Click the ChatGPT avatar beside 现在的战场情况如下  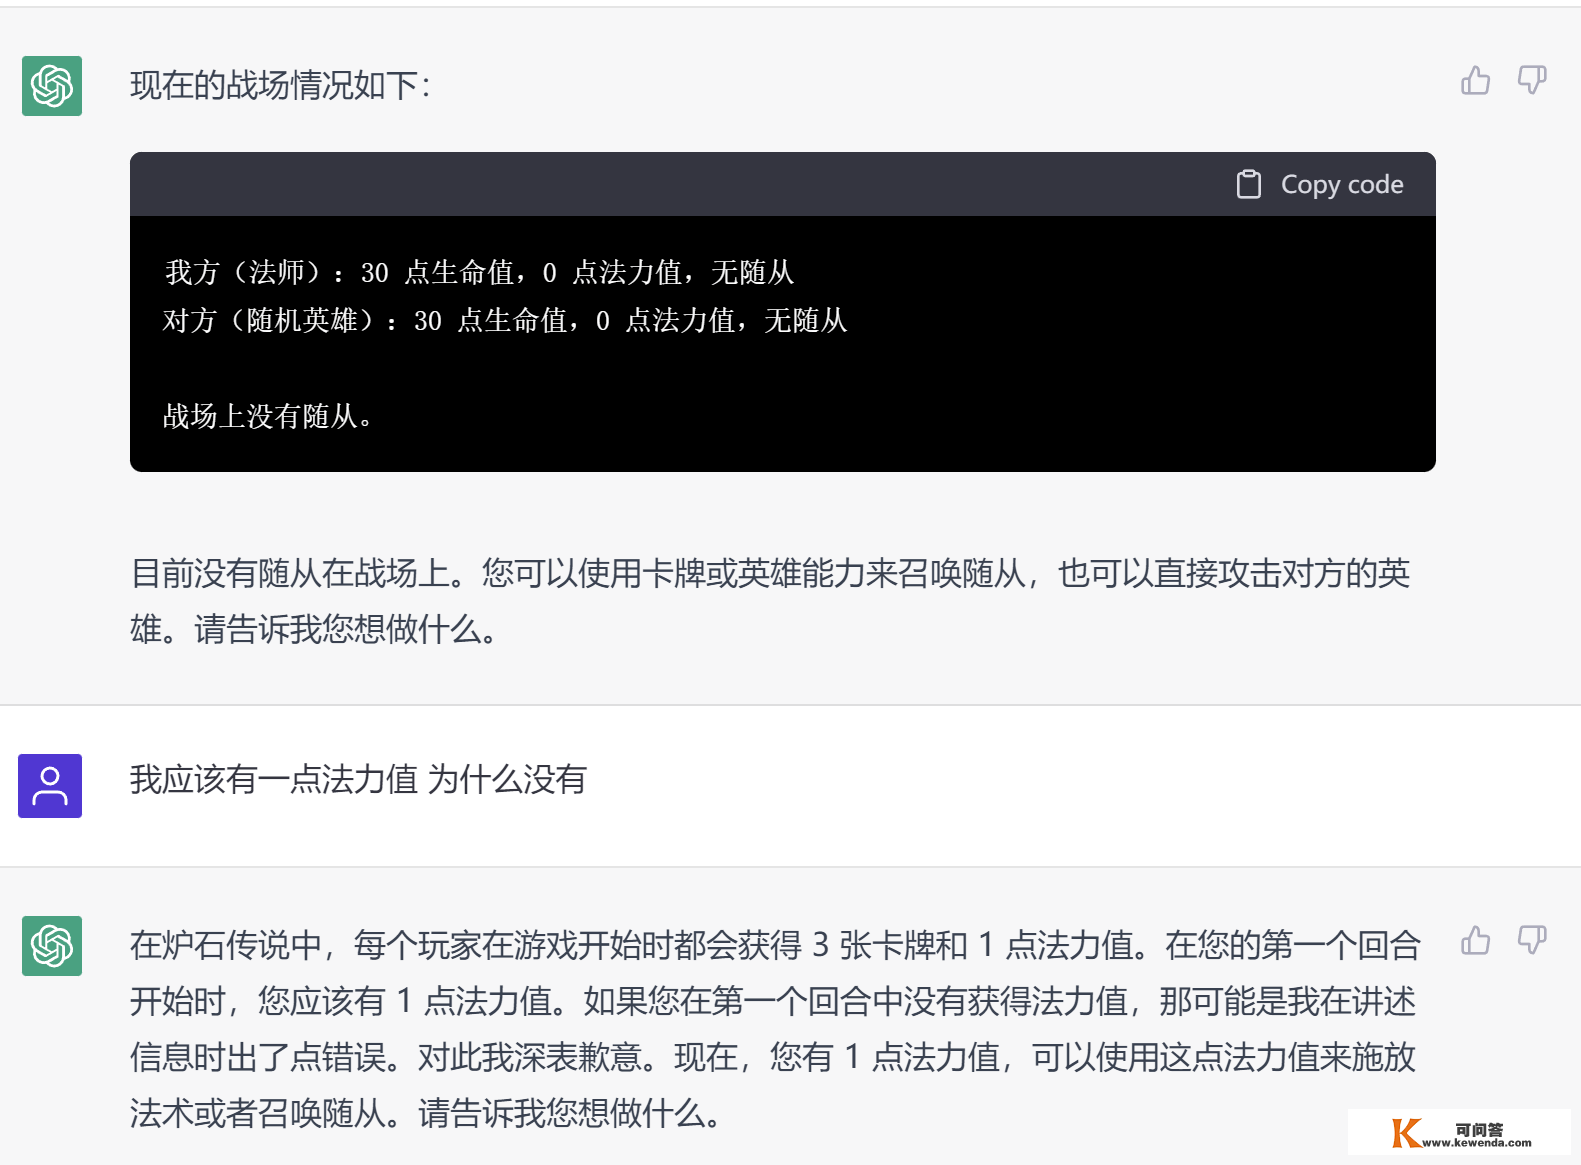(x=52, y=86)
